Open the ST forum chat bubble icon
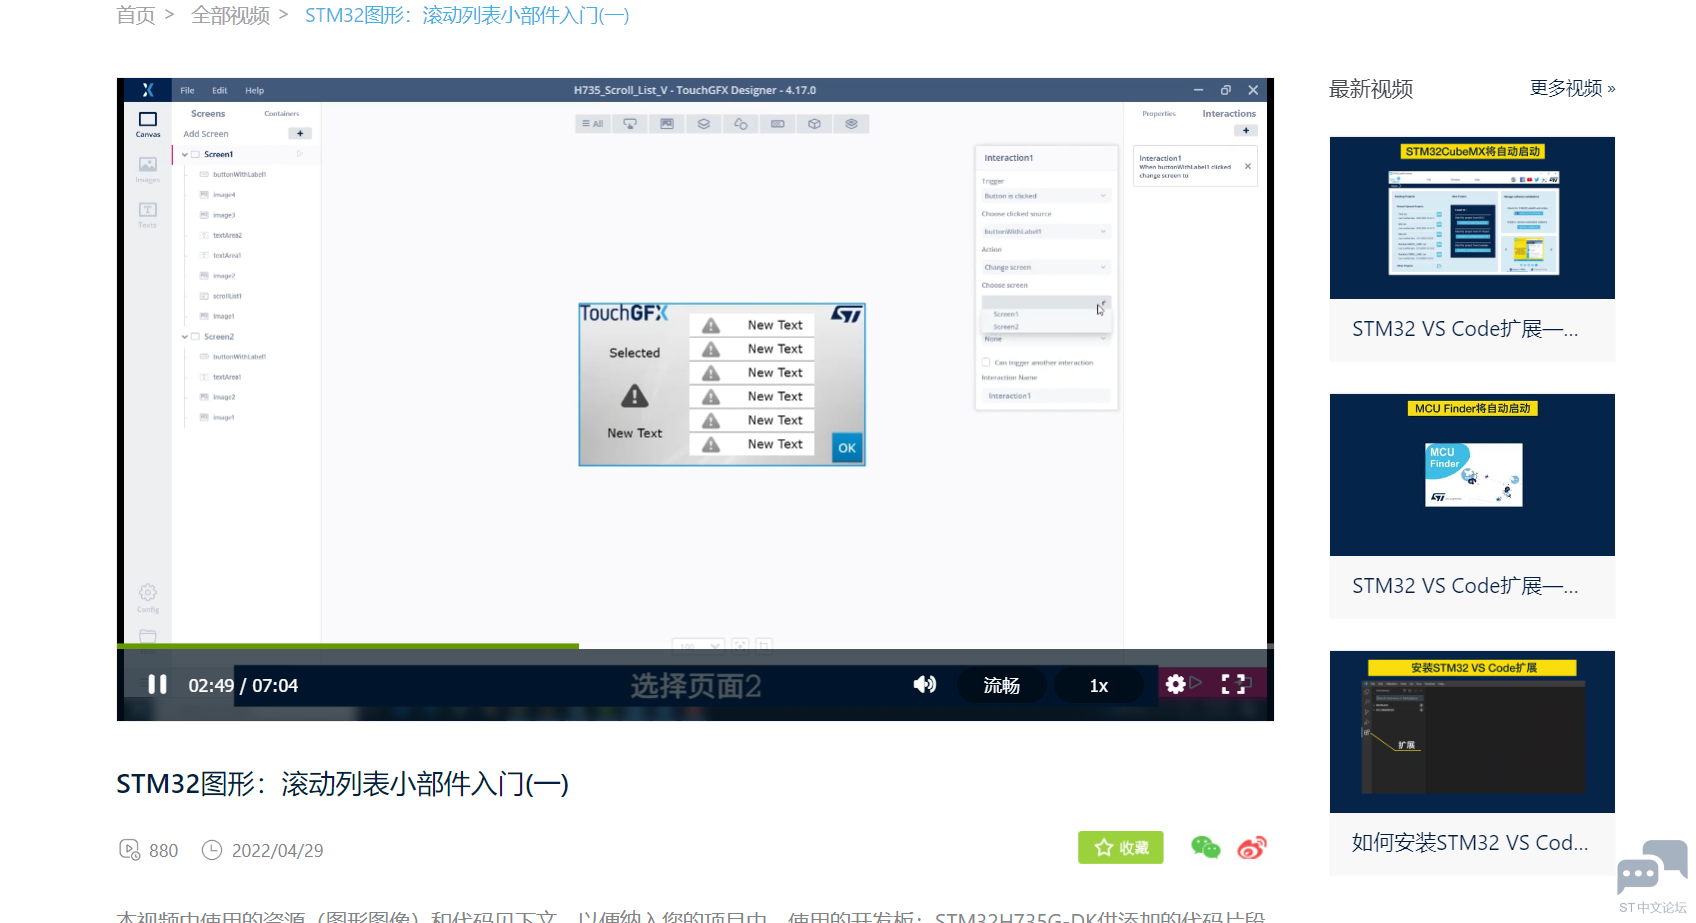Screen dimensions: 1696x923 click(1652, 867)
